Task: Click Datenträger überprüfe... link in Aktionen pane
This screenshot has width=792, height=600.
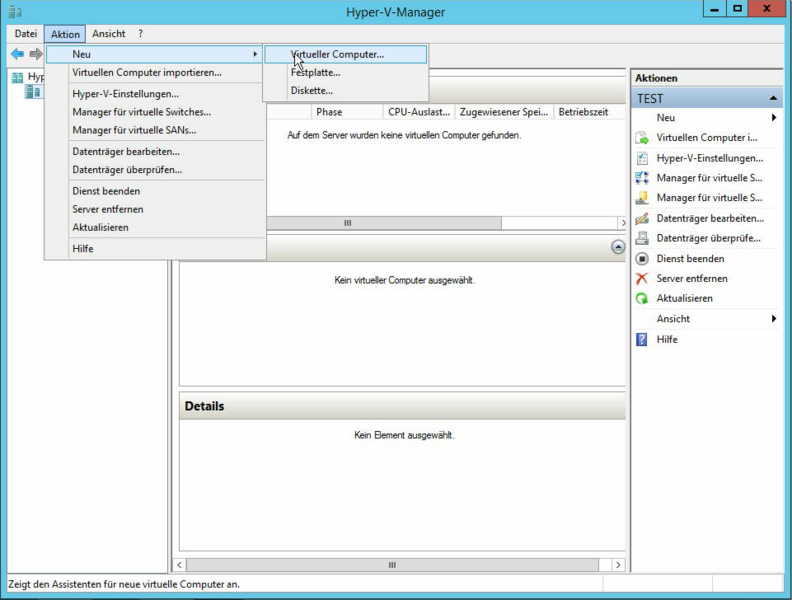Action: coord(708,238)
